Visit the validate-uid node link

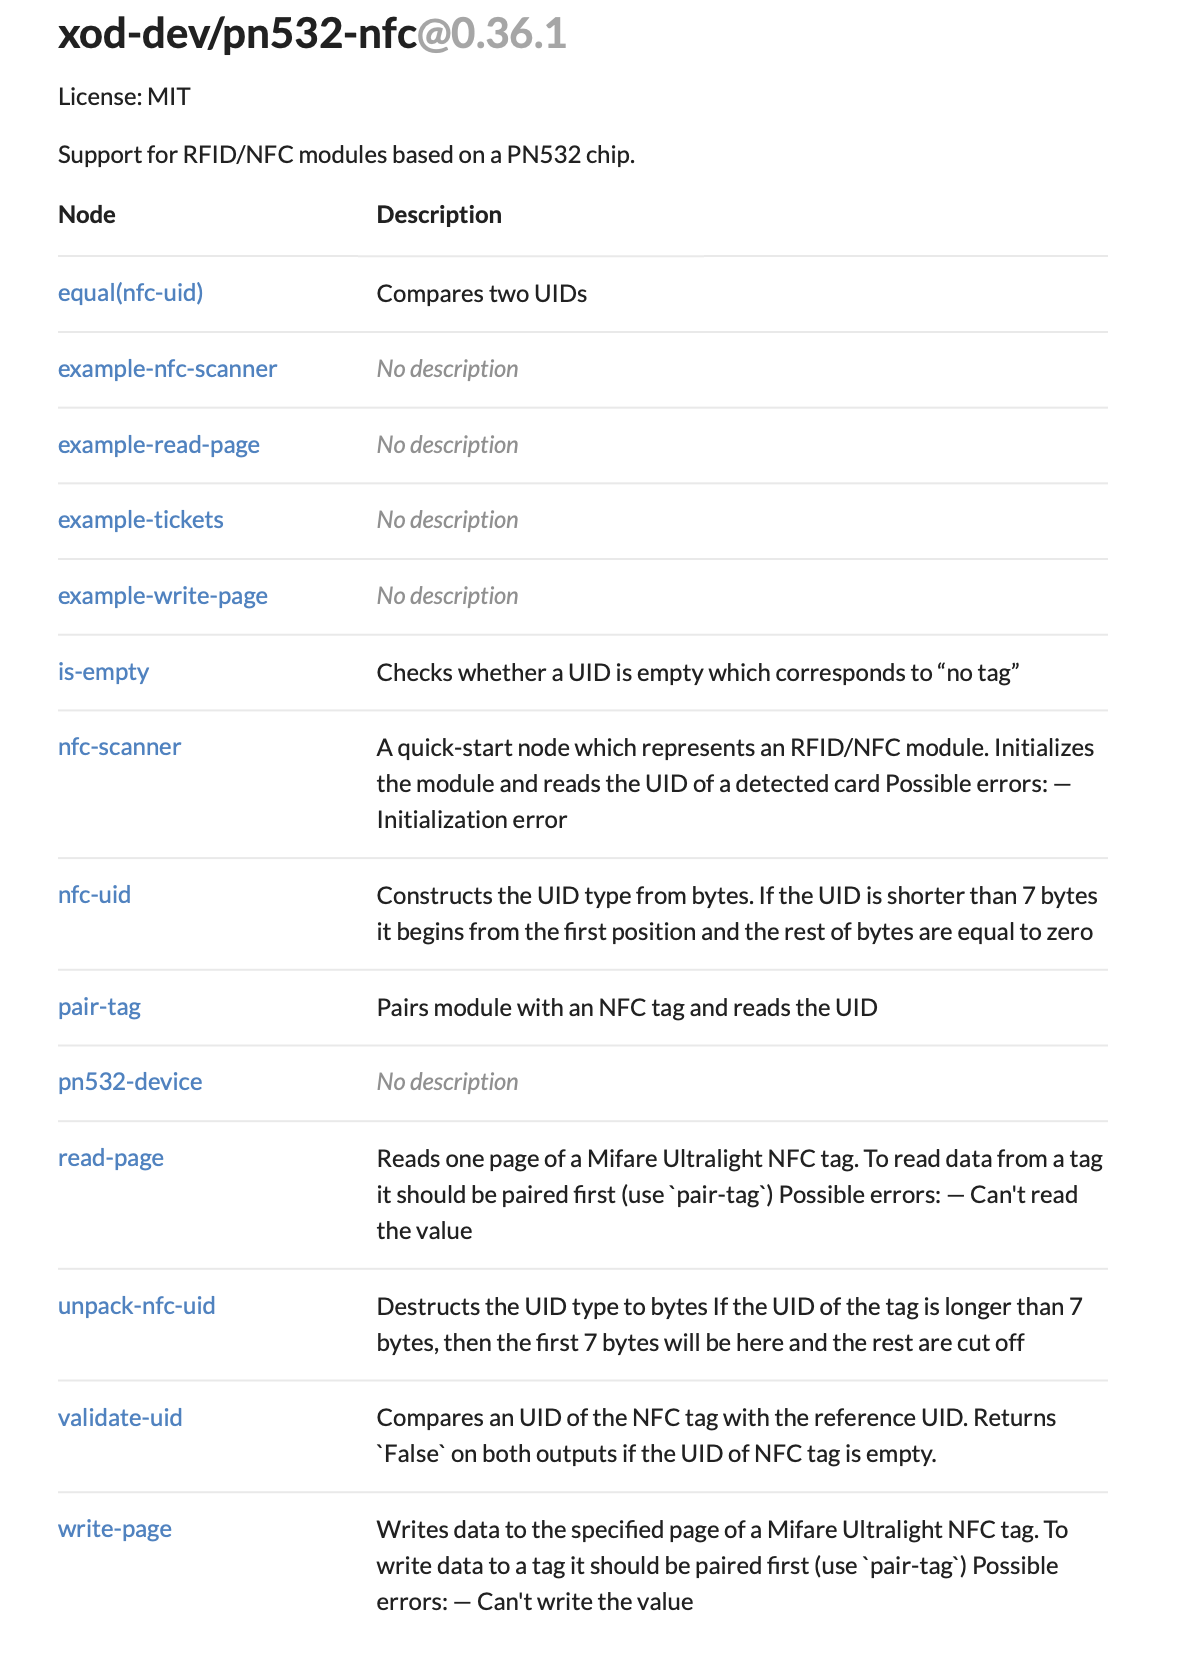120,1418
